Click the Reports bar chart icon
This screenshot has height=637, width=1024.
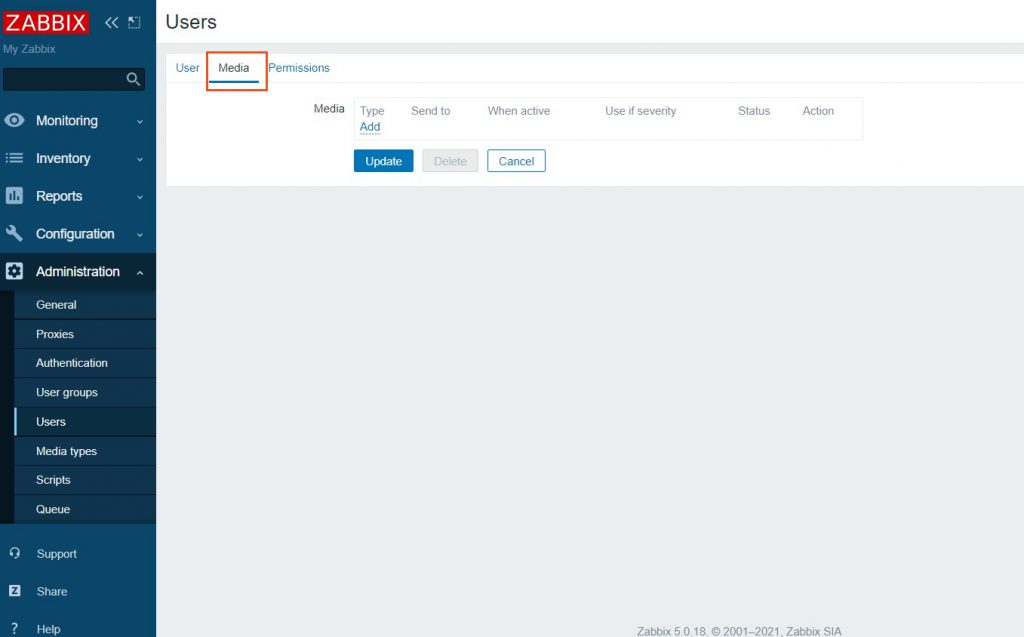[14, 196]
